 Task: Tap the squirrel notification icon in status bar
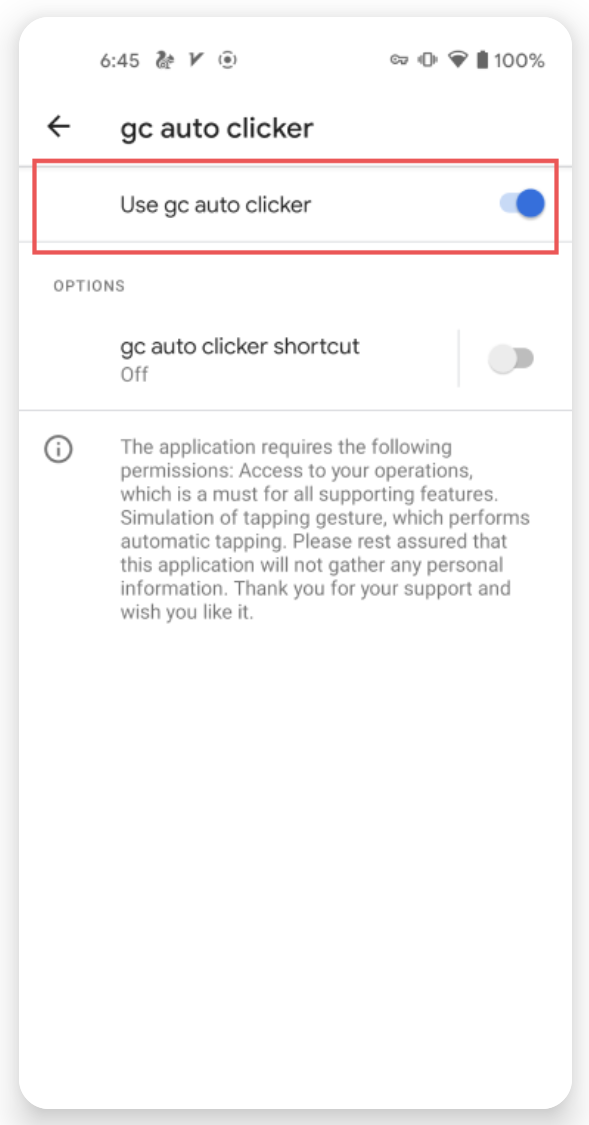(x=164, y=60)
